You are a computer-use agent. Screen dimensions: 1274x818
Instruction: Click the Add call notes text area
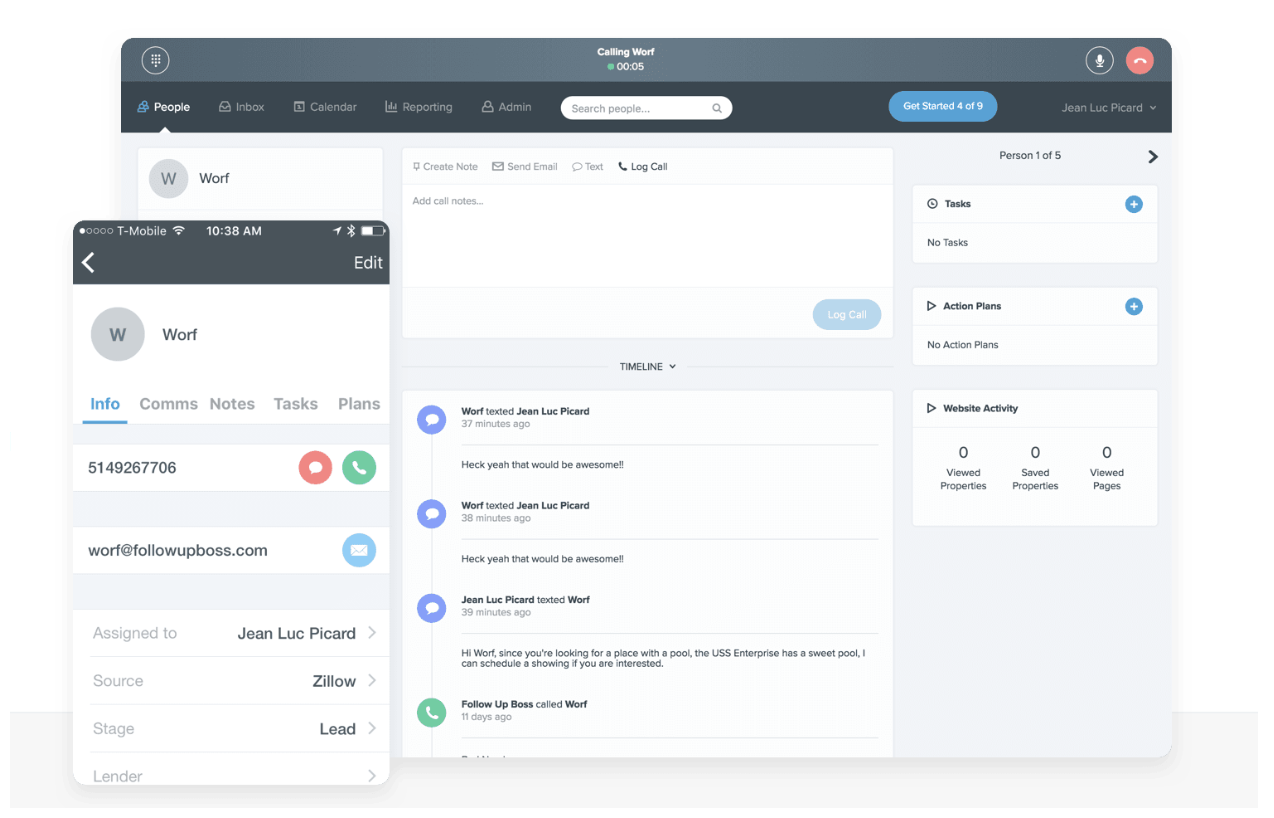pyautogui.click(x=647, y=236)
